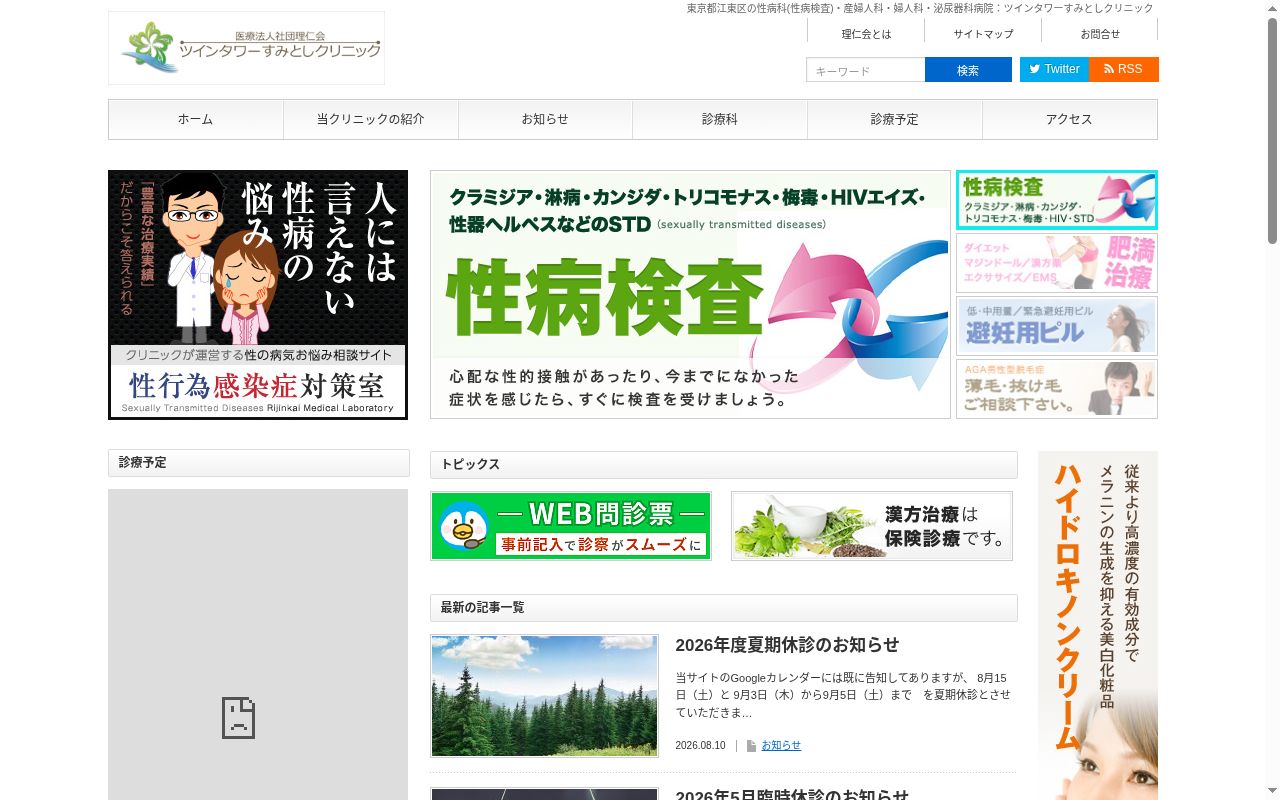Click the RSS feed icon

tap(1109, 70)
